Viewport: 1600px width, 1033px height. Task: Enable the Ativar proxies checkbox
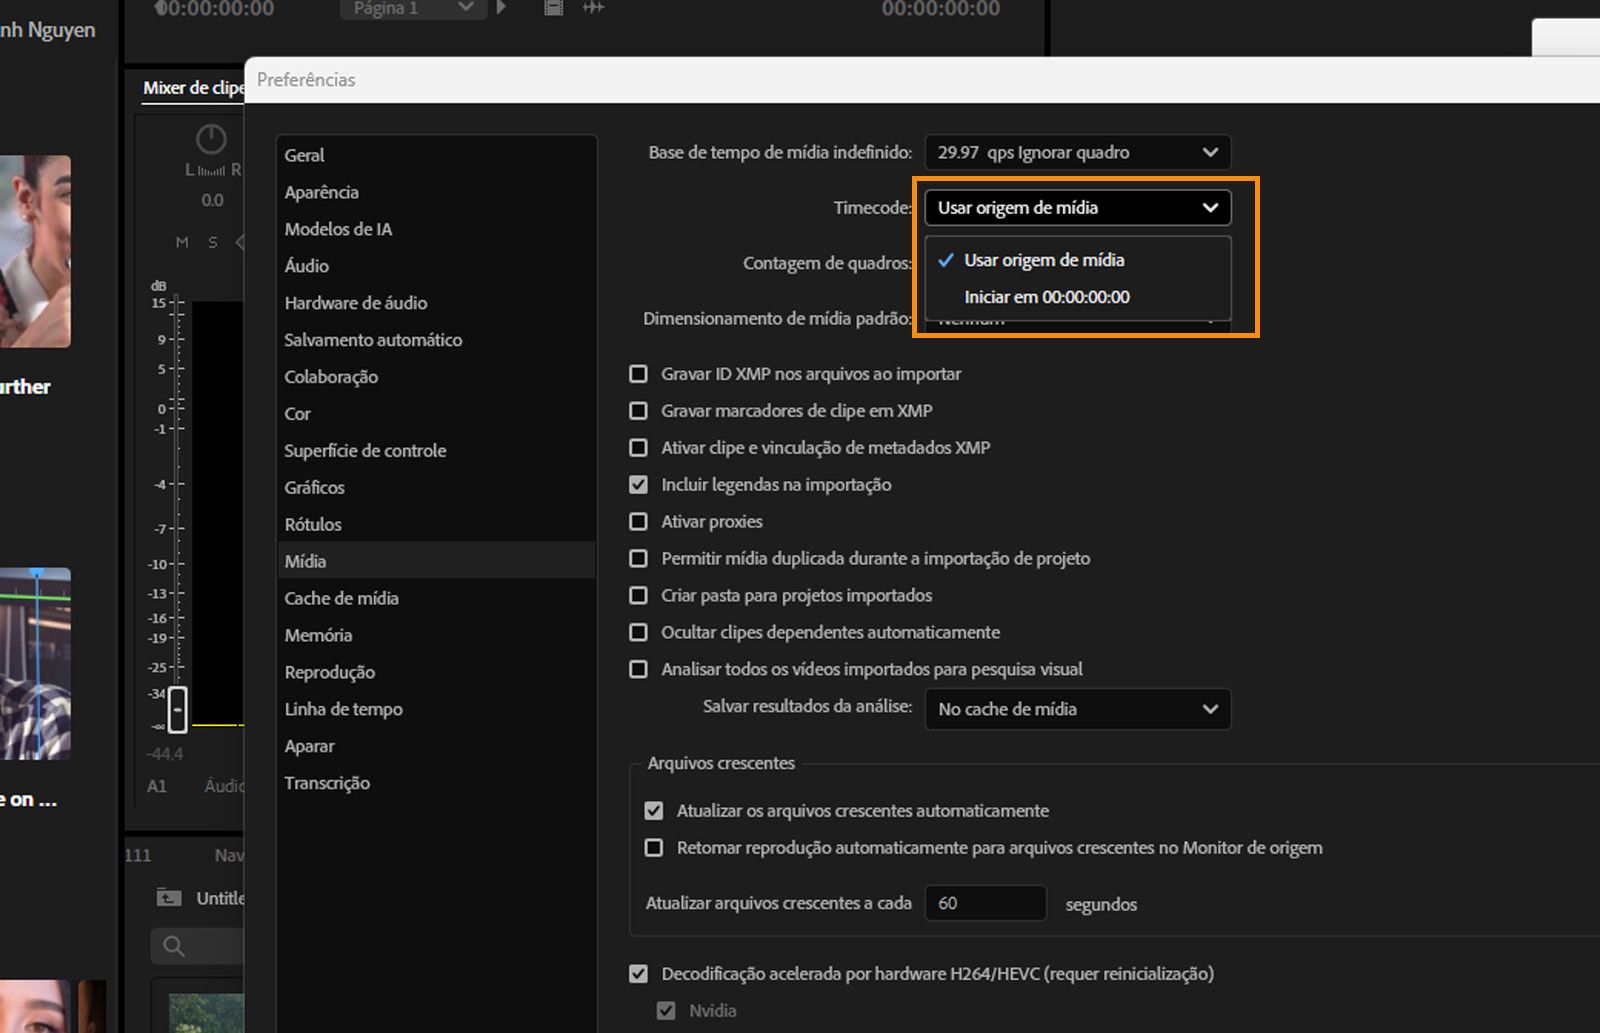click(x=638, y=521)
